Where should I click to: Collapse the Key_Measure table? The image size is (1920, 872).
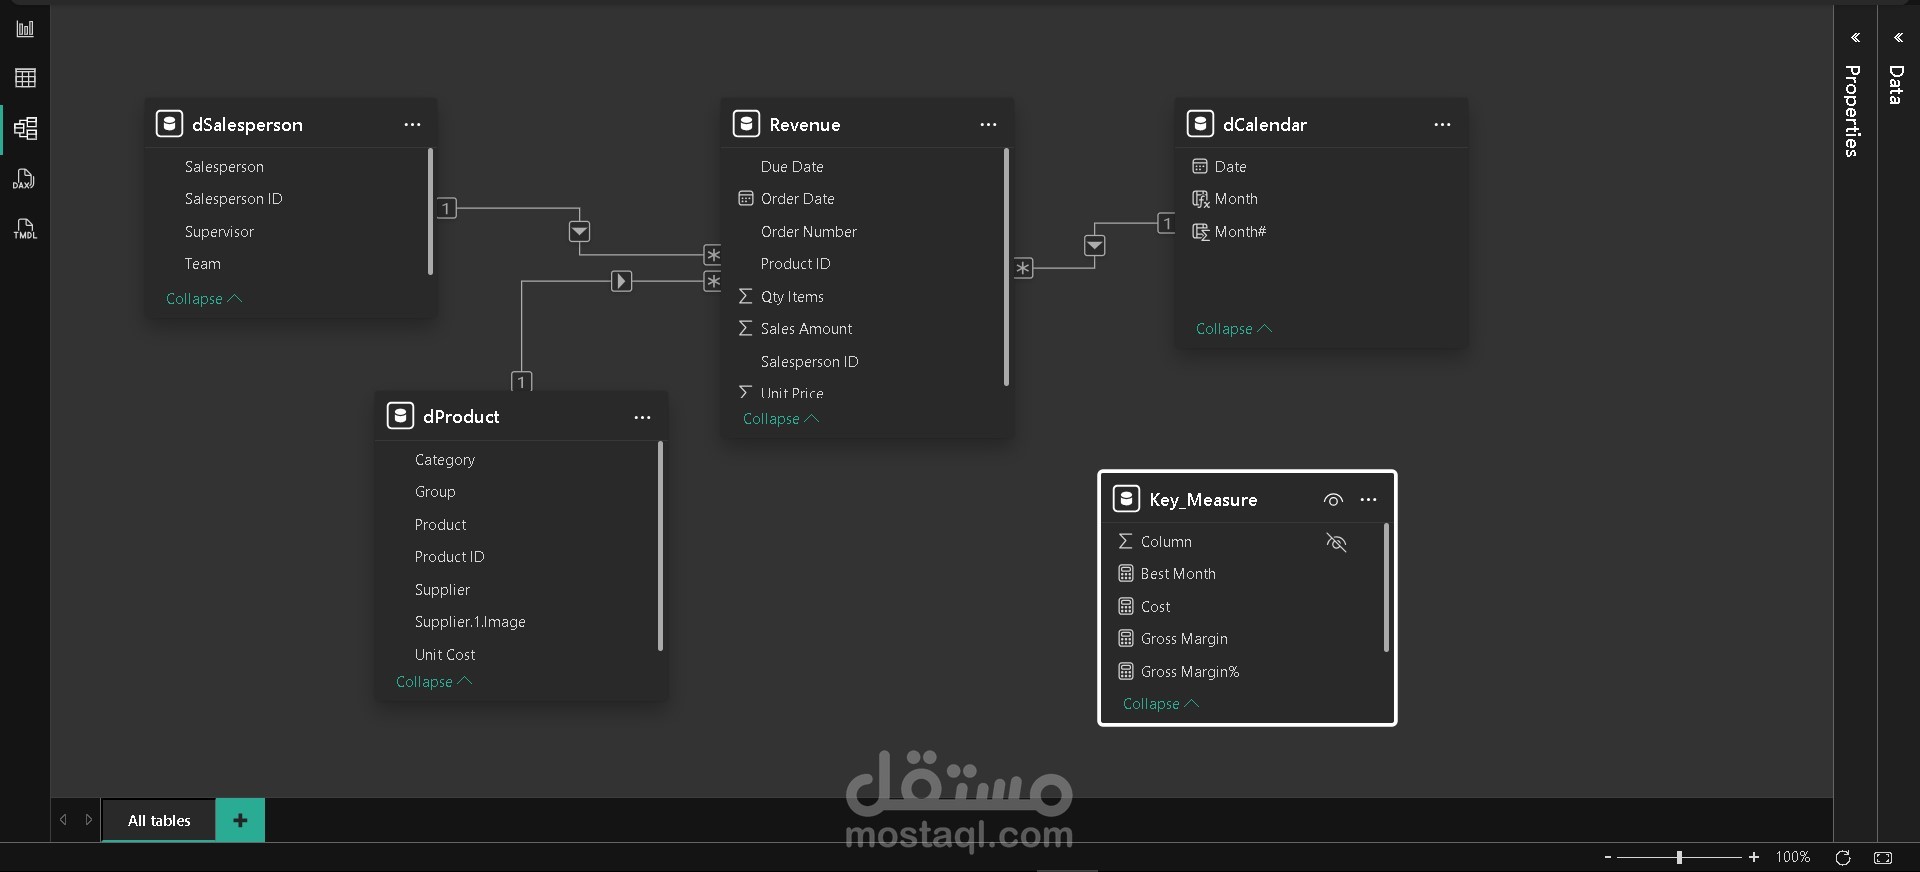[x=1161, y=704]
